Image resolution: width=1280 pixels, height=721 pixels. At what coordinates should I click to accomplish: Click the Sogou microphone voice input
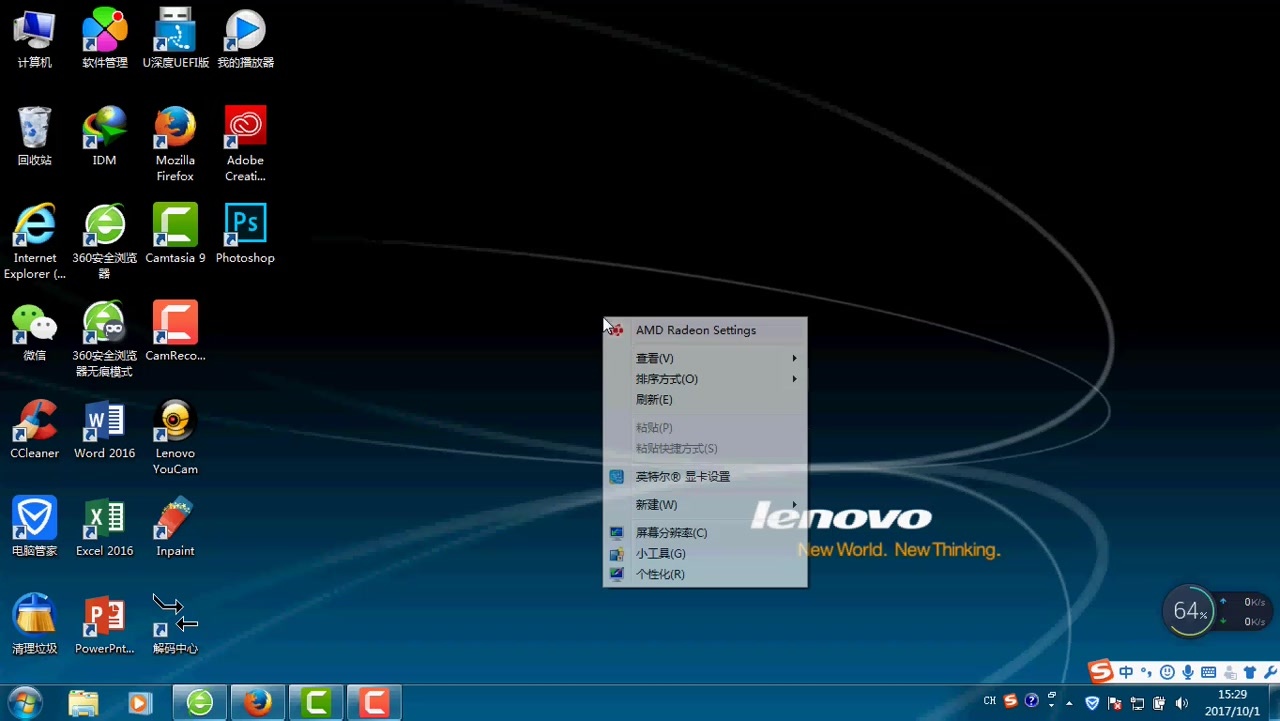point(1188,672)
